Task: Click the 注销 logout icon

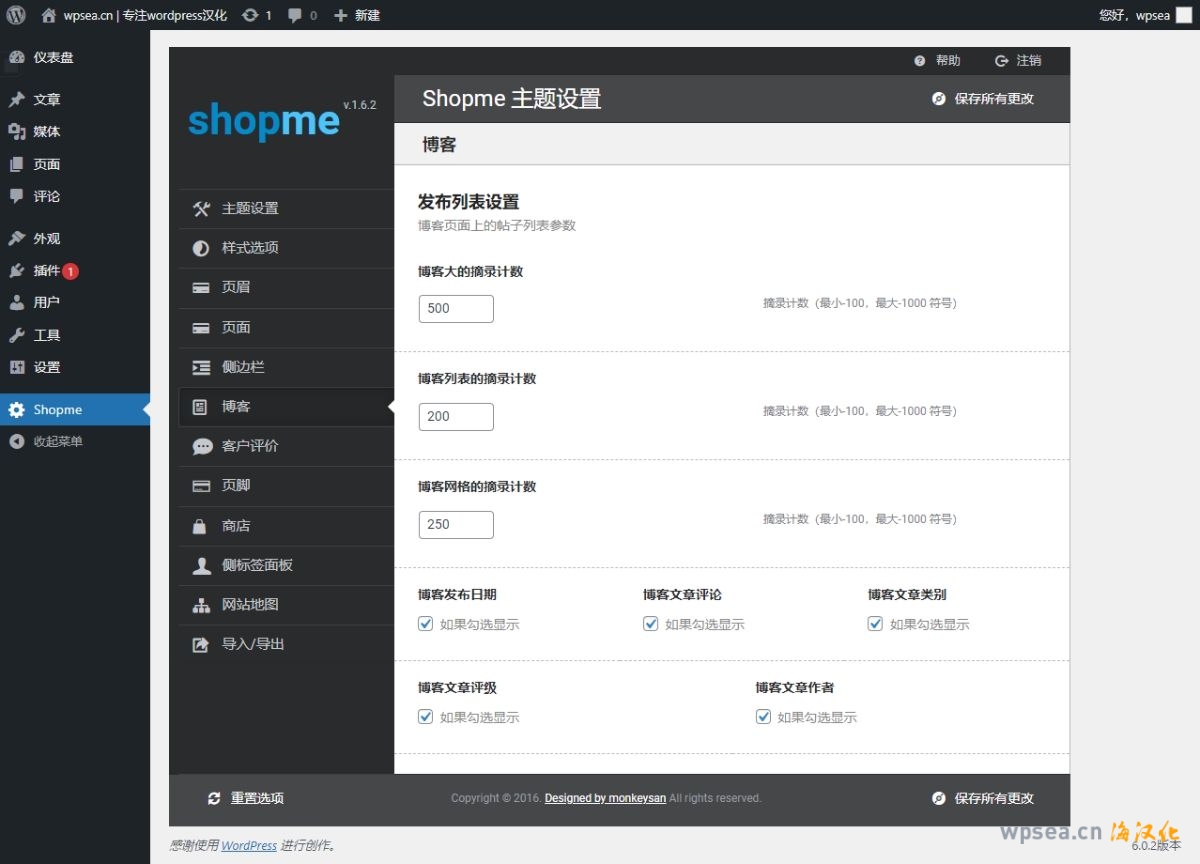Action: (1001, 61)
